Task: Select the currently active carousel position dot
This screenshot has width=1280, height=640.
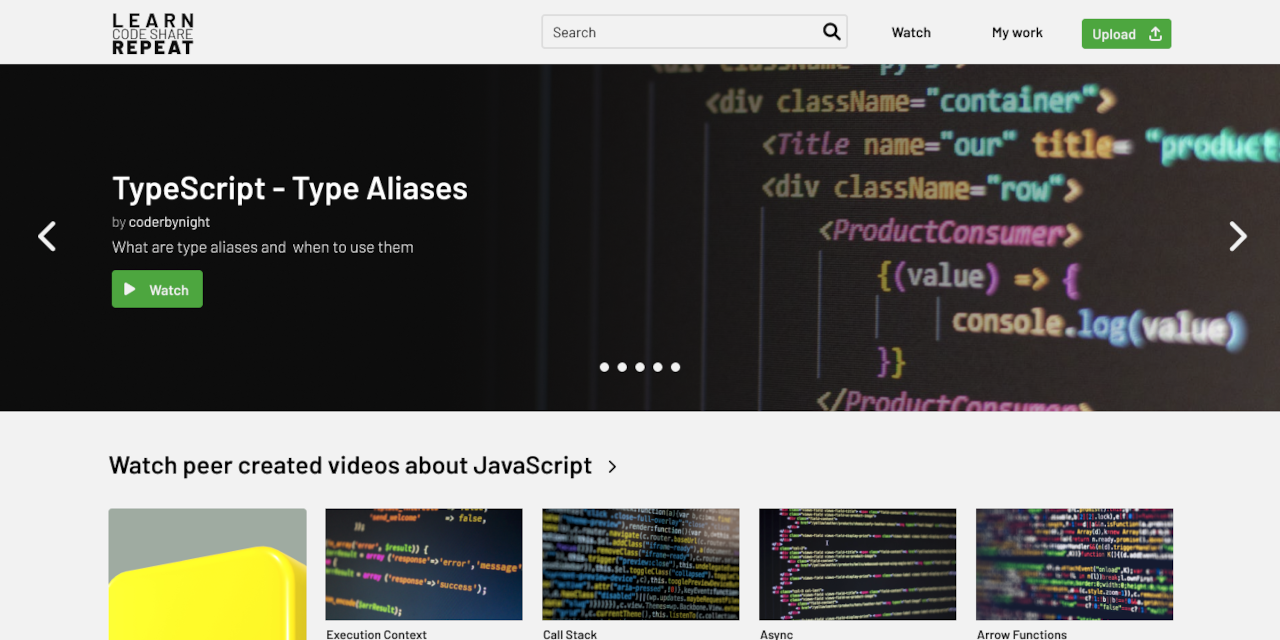Action: tap(604, 367)
